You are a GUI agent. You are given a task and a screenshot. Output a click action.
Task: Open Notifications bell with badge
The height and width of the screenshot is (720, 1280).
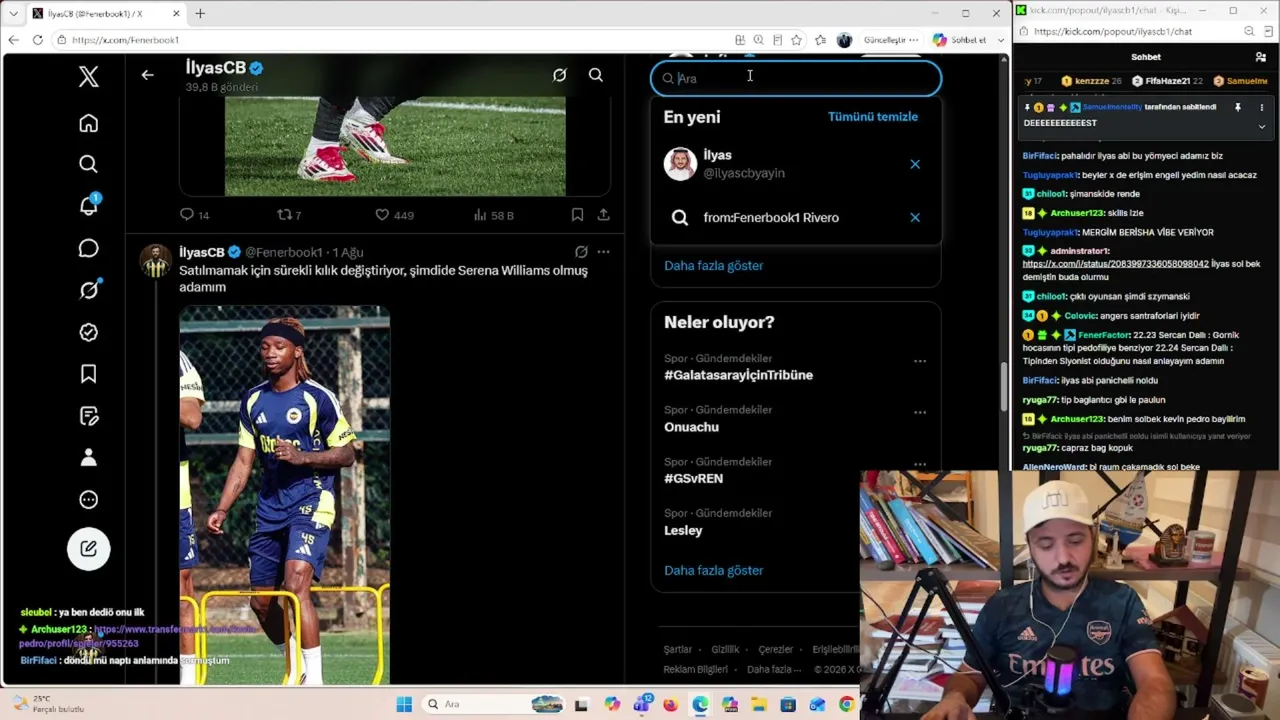tap(89, 205)
